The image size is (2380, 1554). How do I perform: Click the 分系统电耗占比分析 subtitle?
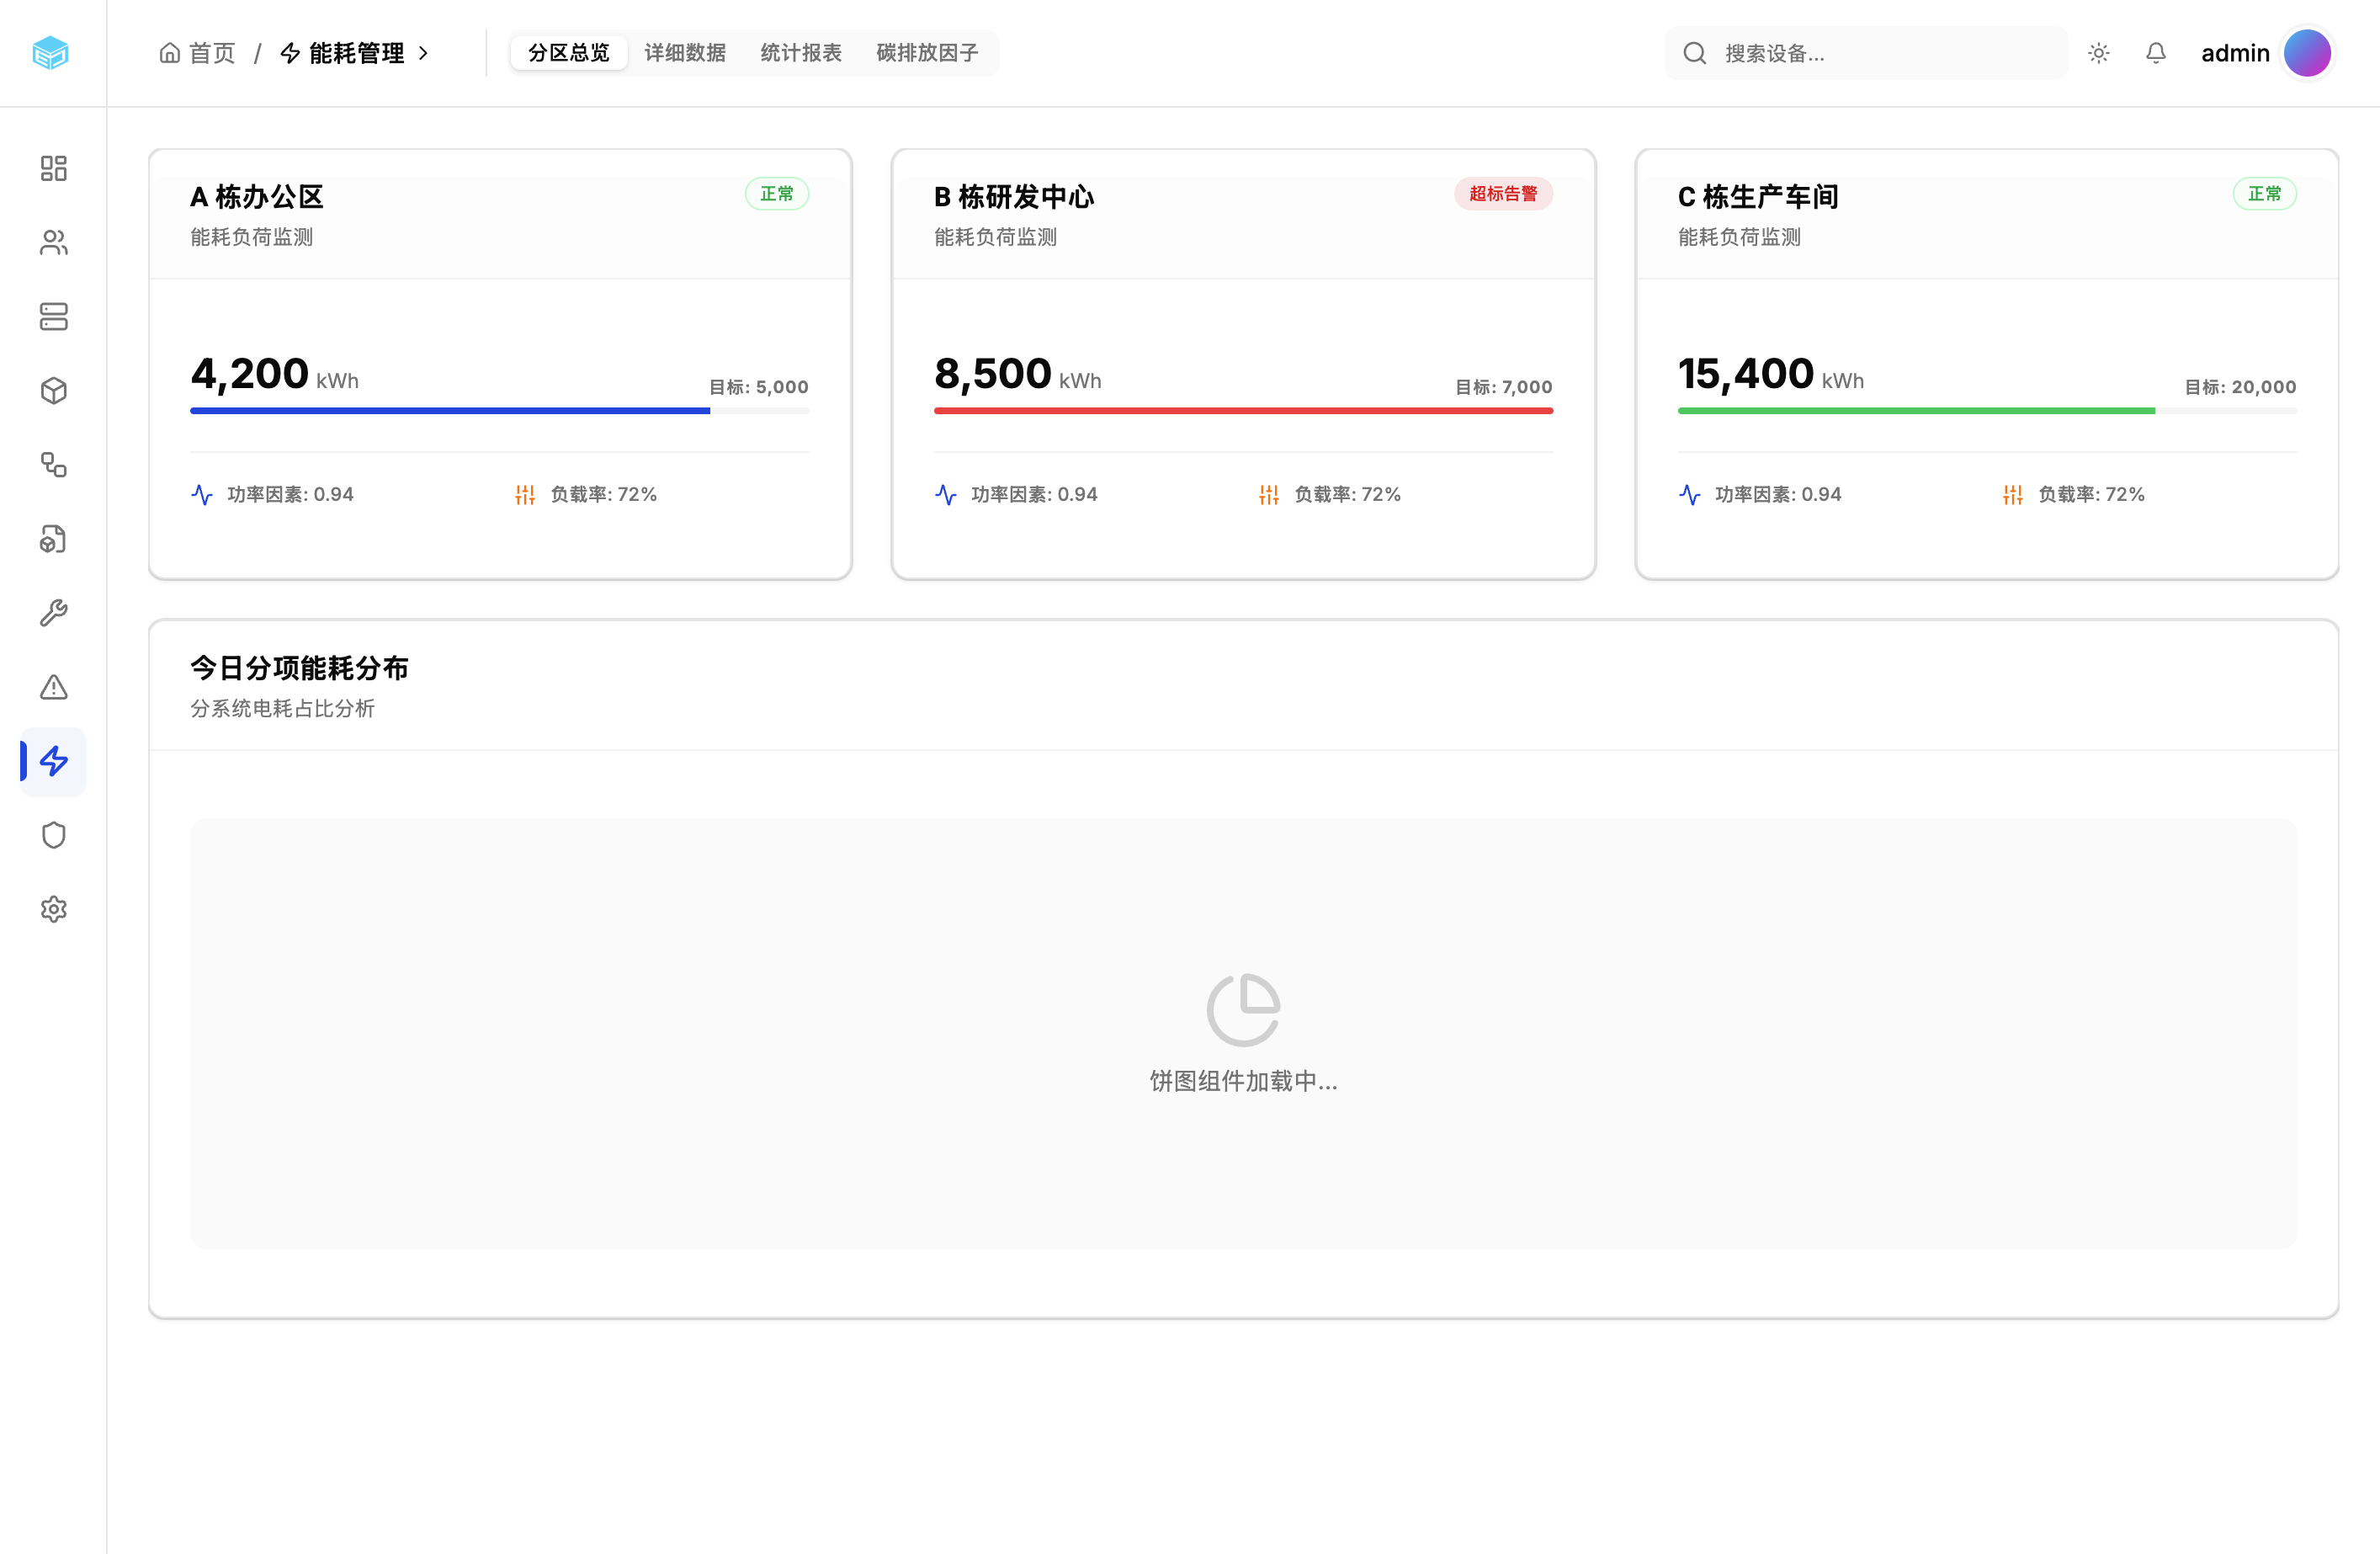click(x=282, y=709)
